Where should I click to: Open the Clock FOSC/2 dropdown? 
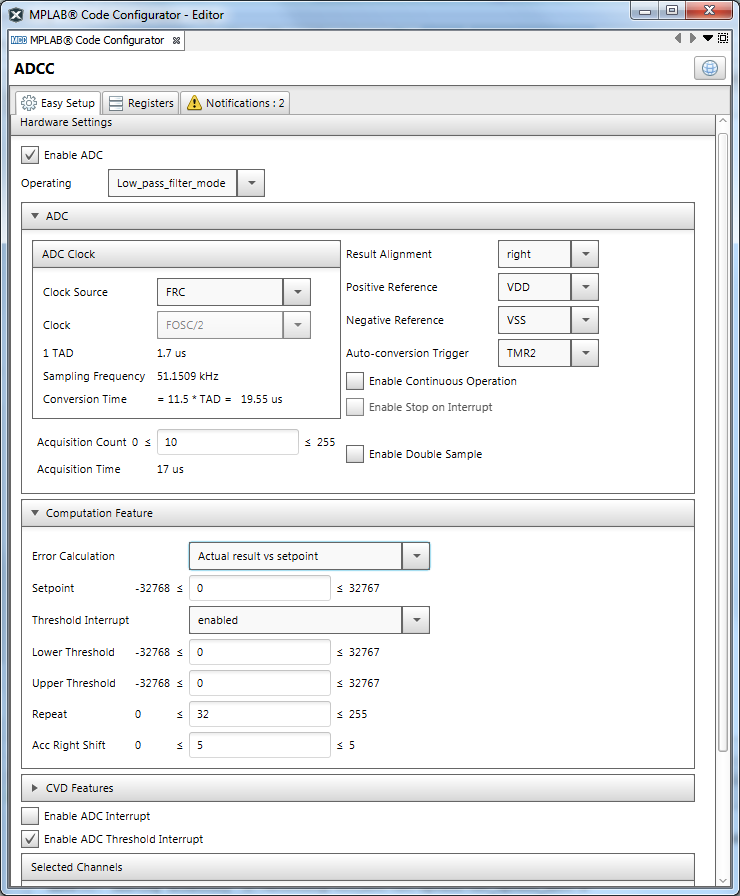[x=297, y=325]
